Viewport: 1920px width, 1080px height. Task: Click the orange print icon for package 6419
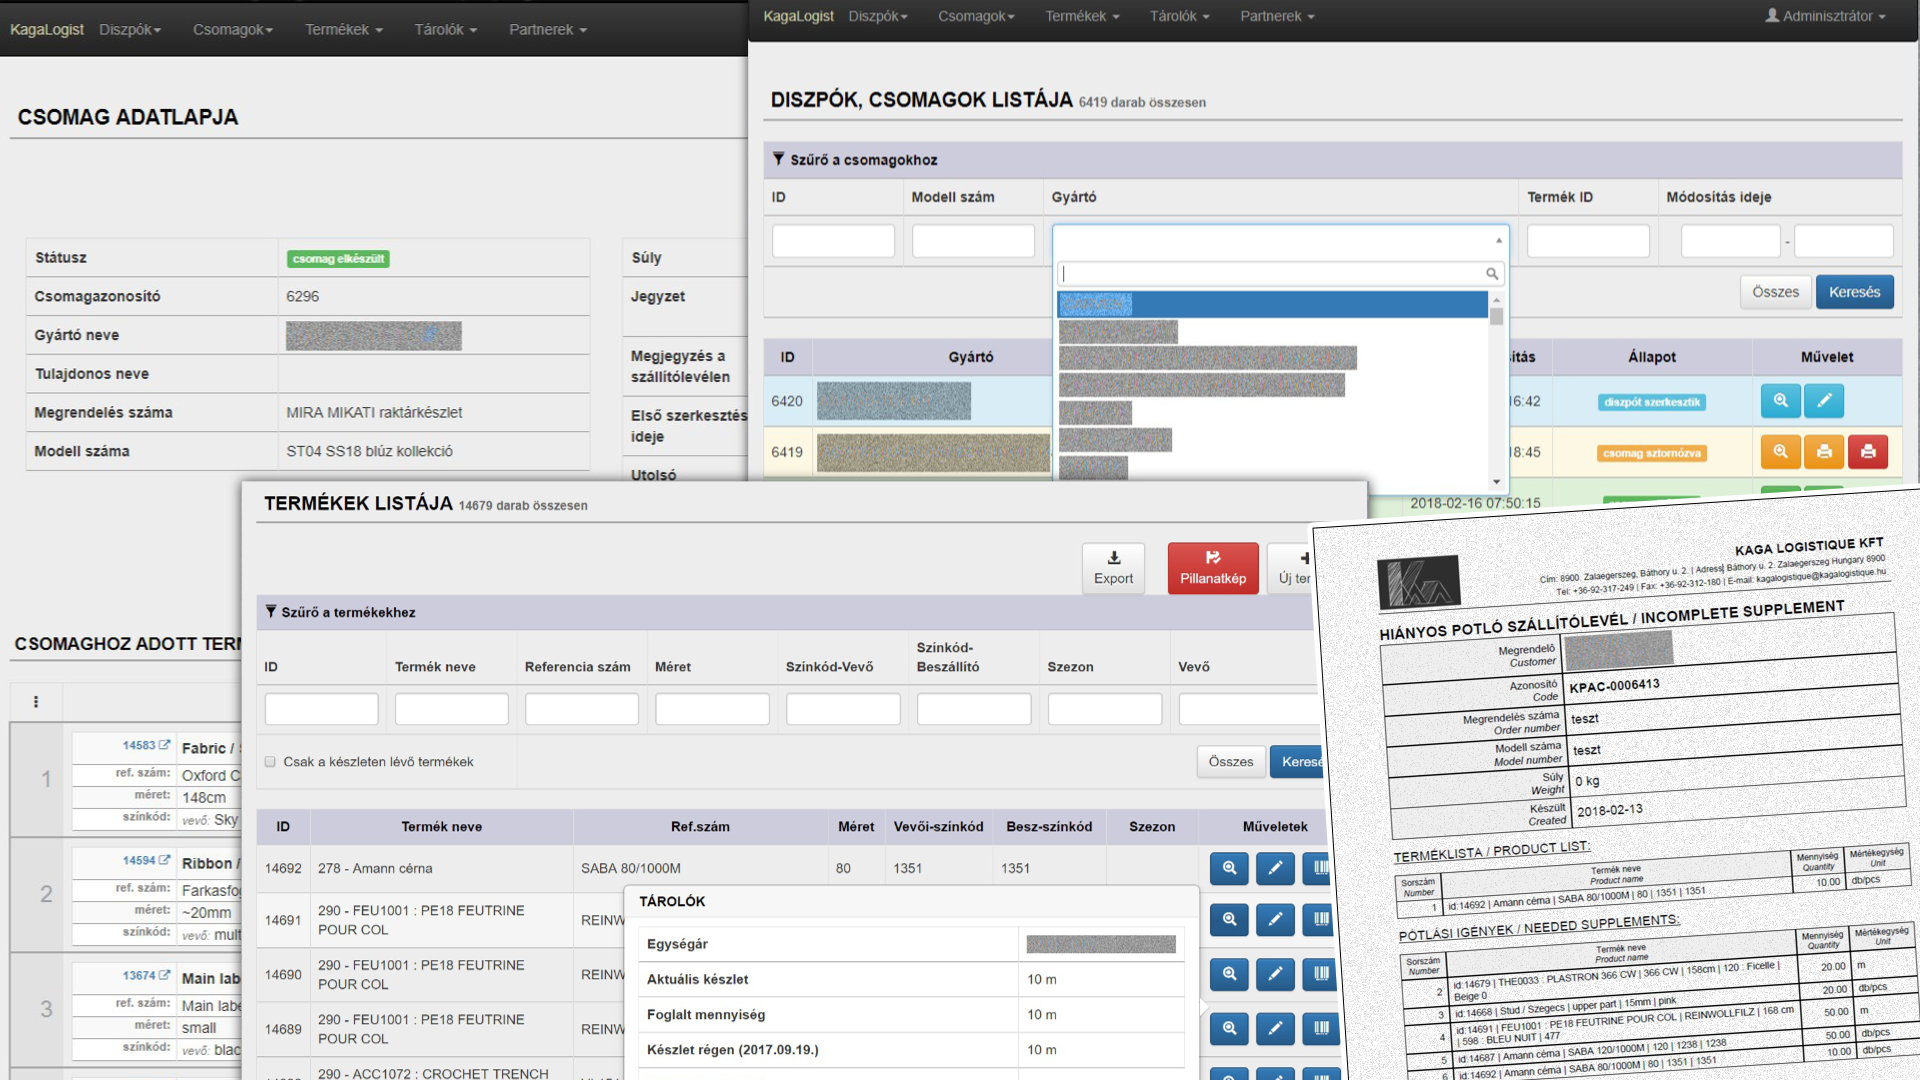tap(1824, 452)
